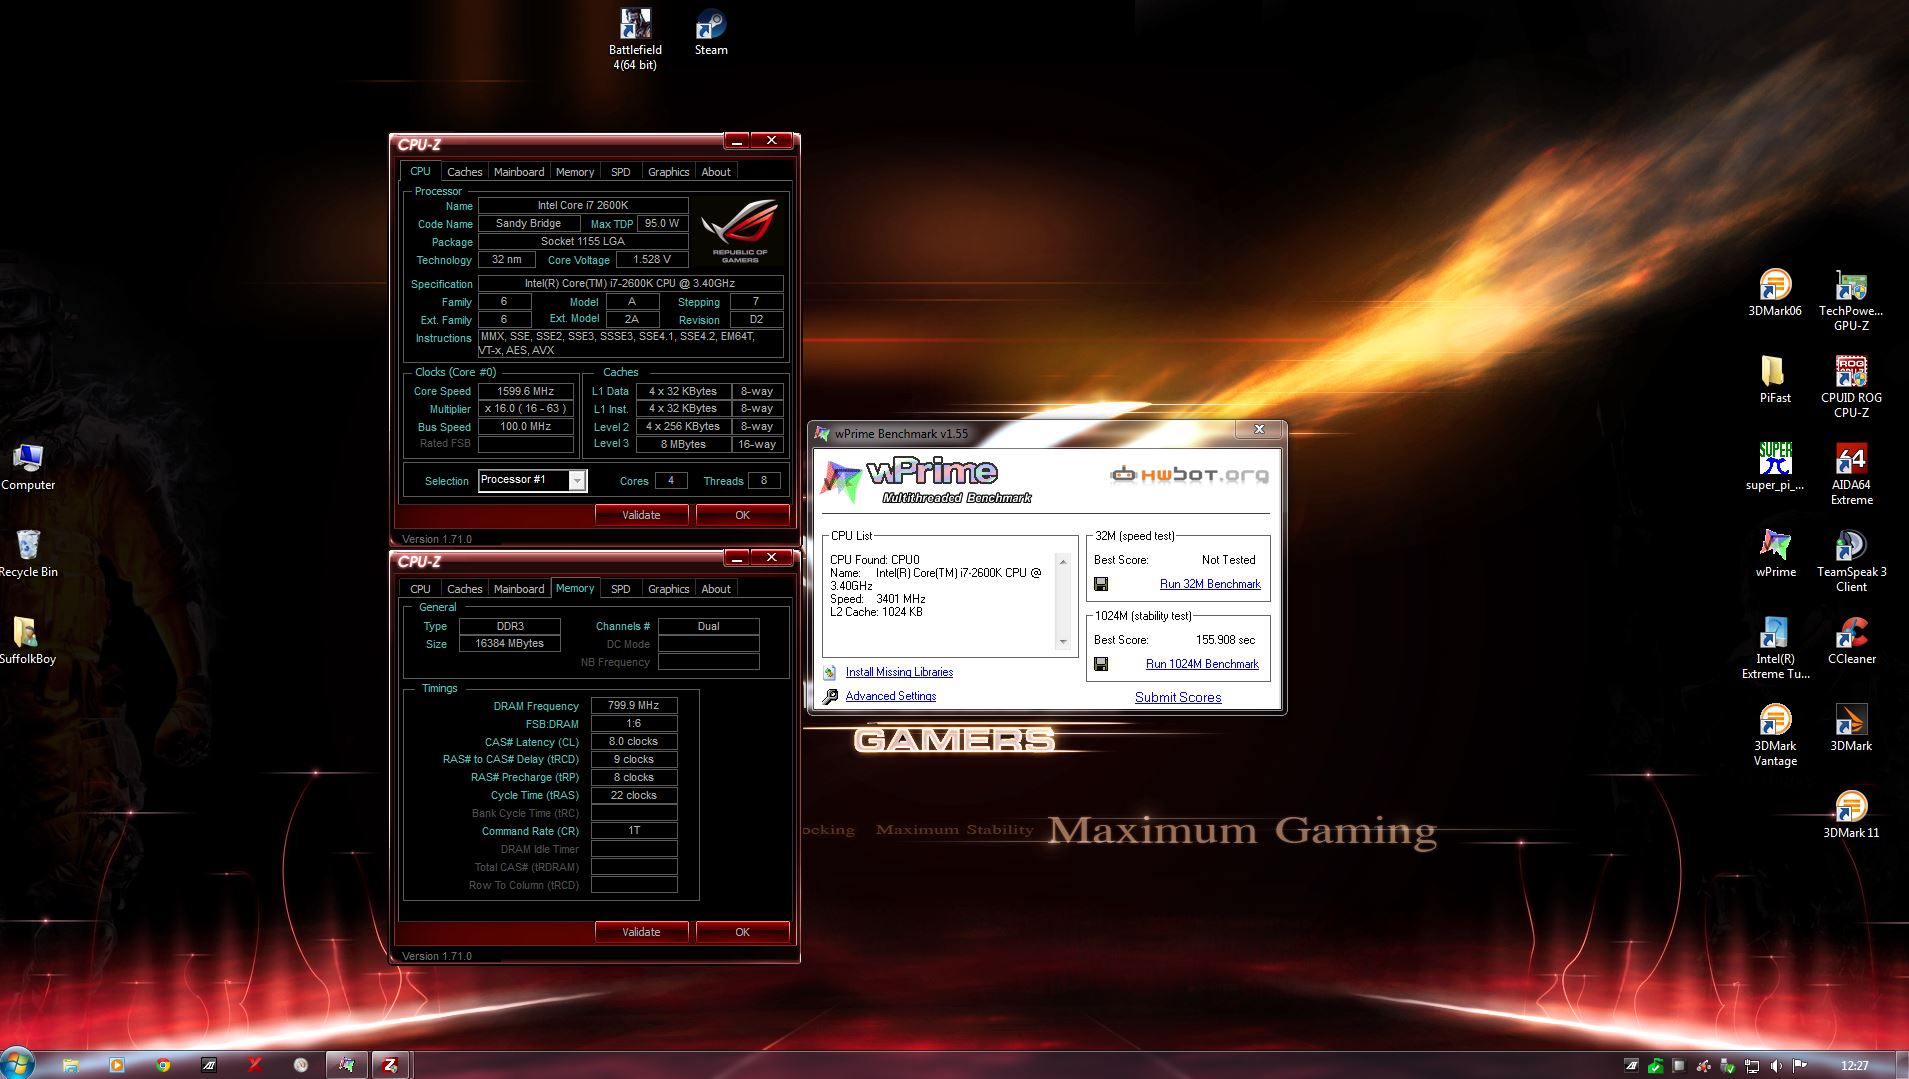This screenshot has height=1079, width=1909.
Task: Select the SuffolkBoy user folder icon
Action: pyautogui.click(x=27, y=641)
